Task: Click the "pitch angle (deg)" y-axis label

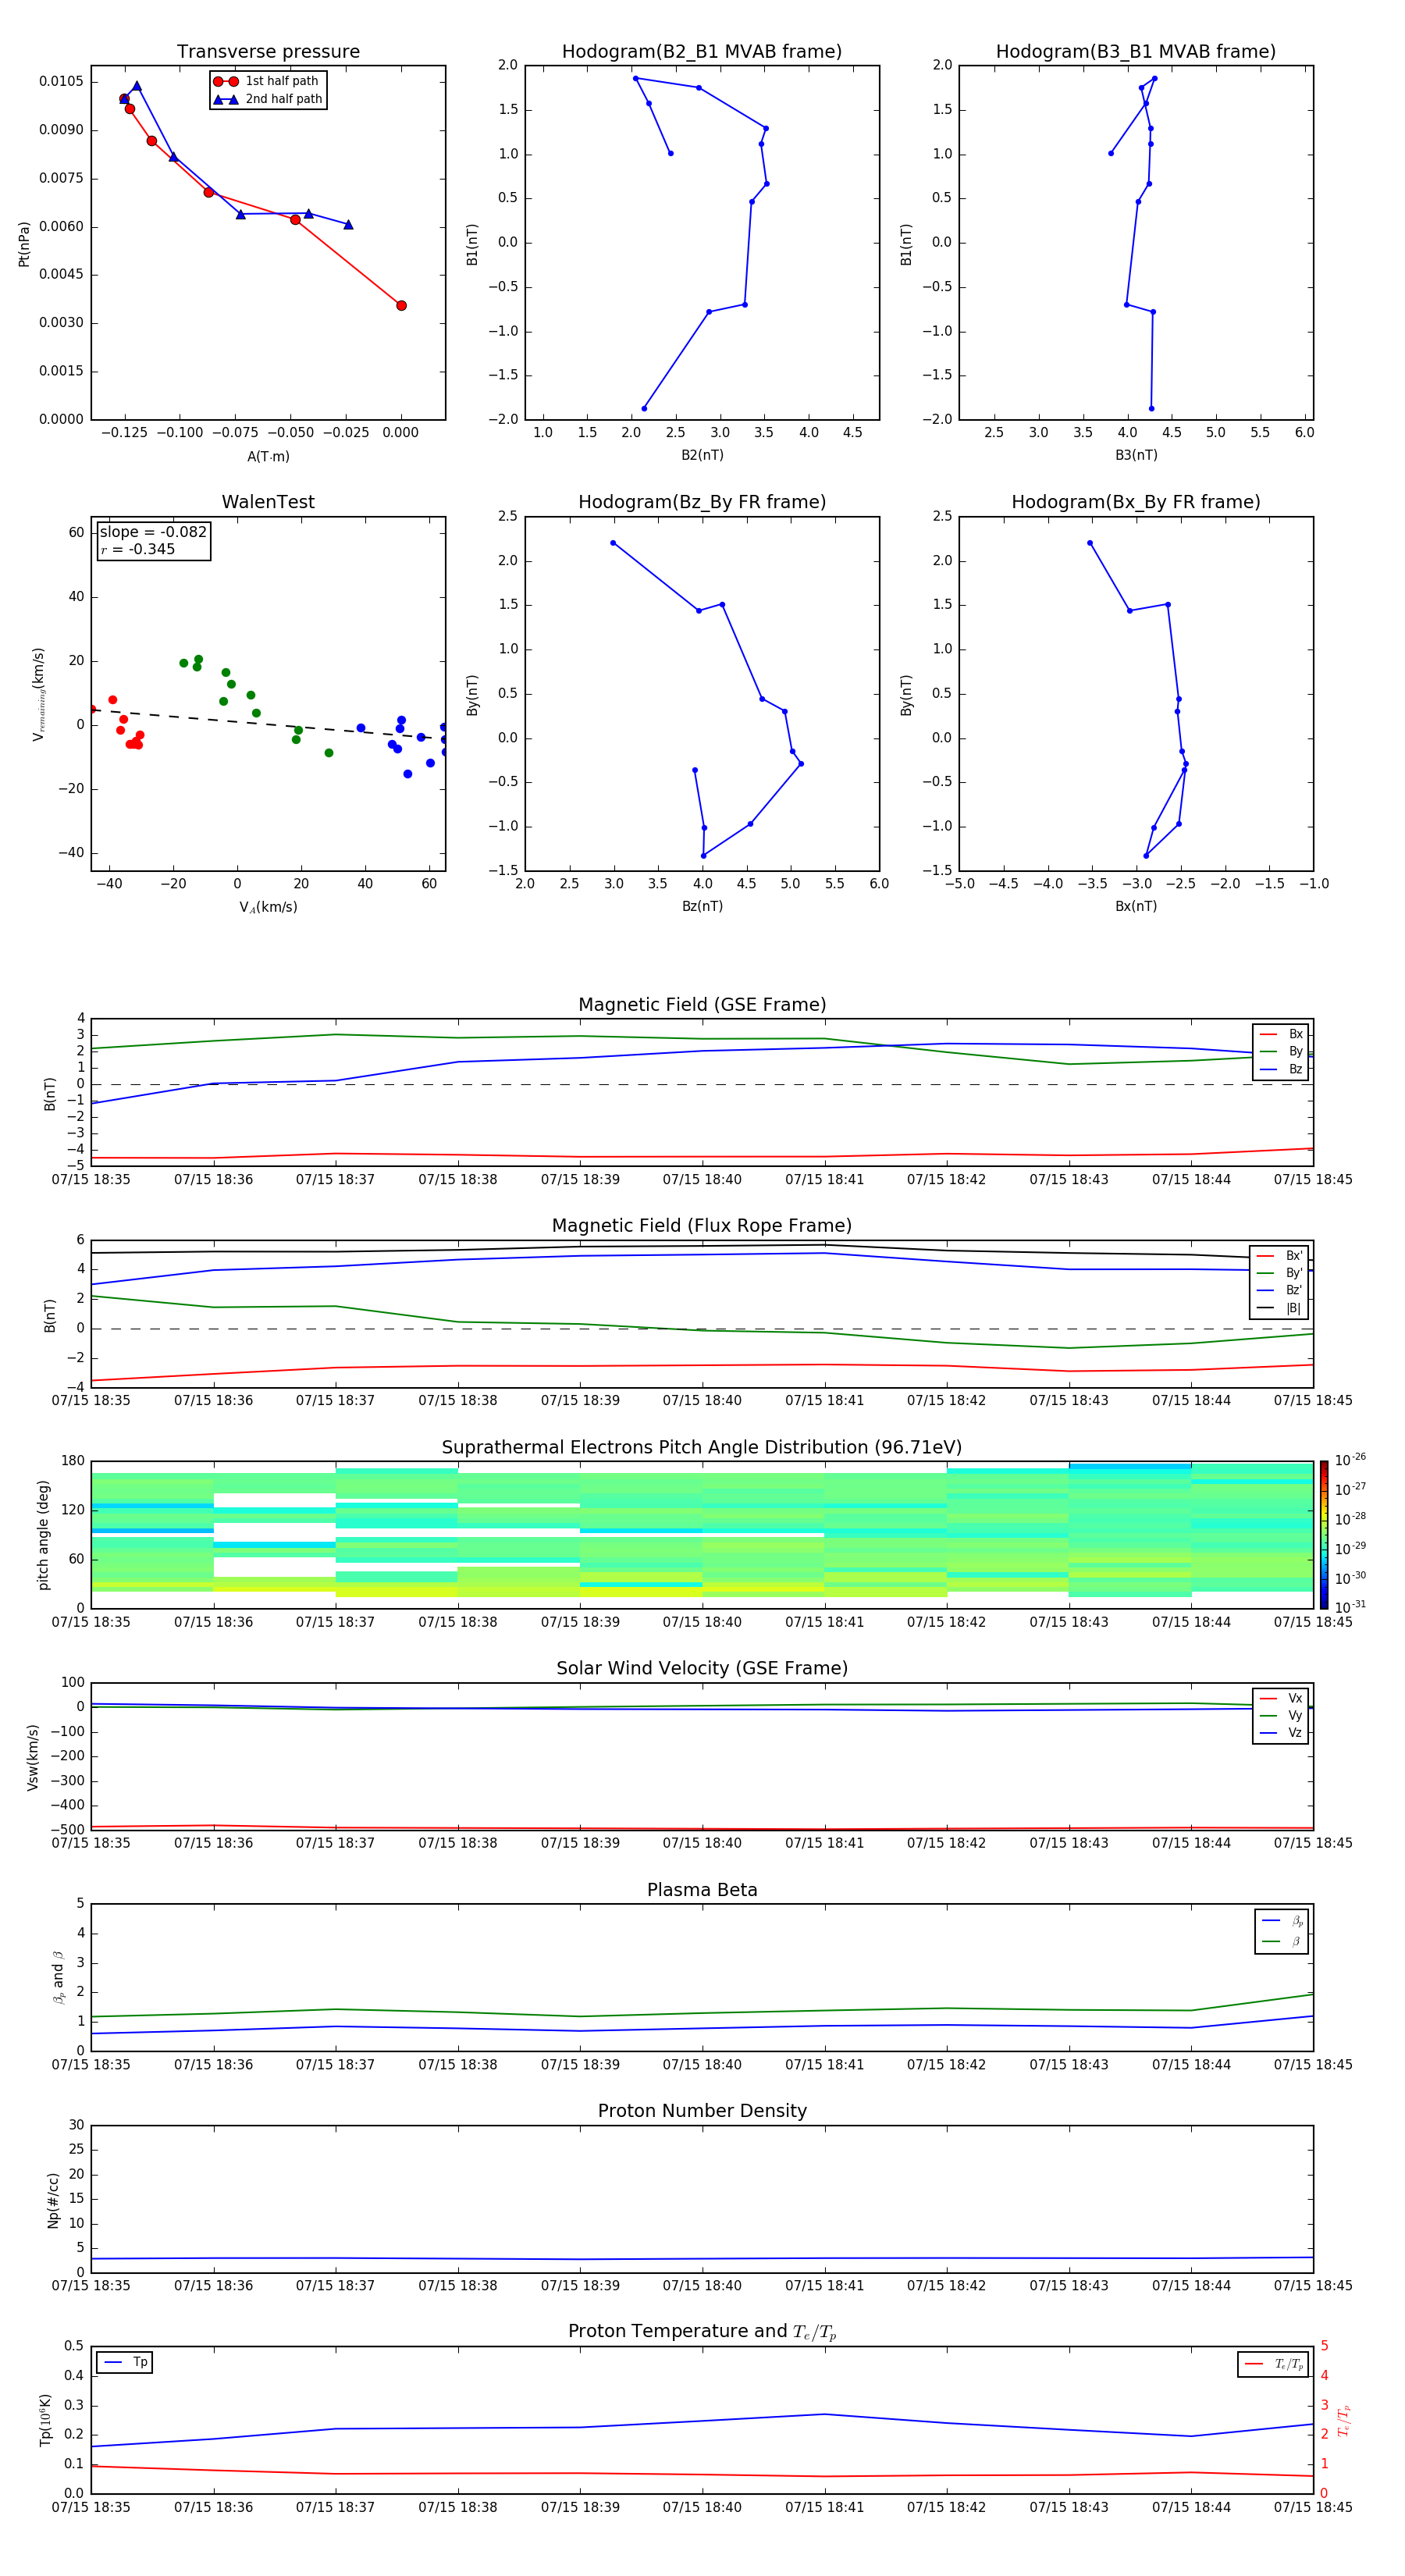Action: (x=43, y=1535)
